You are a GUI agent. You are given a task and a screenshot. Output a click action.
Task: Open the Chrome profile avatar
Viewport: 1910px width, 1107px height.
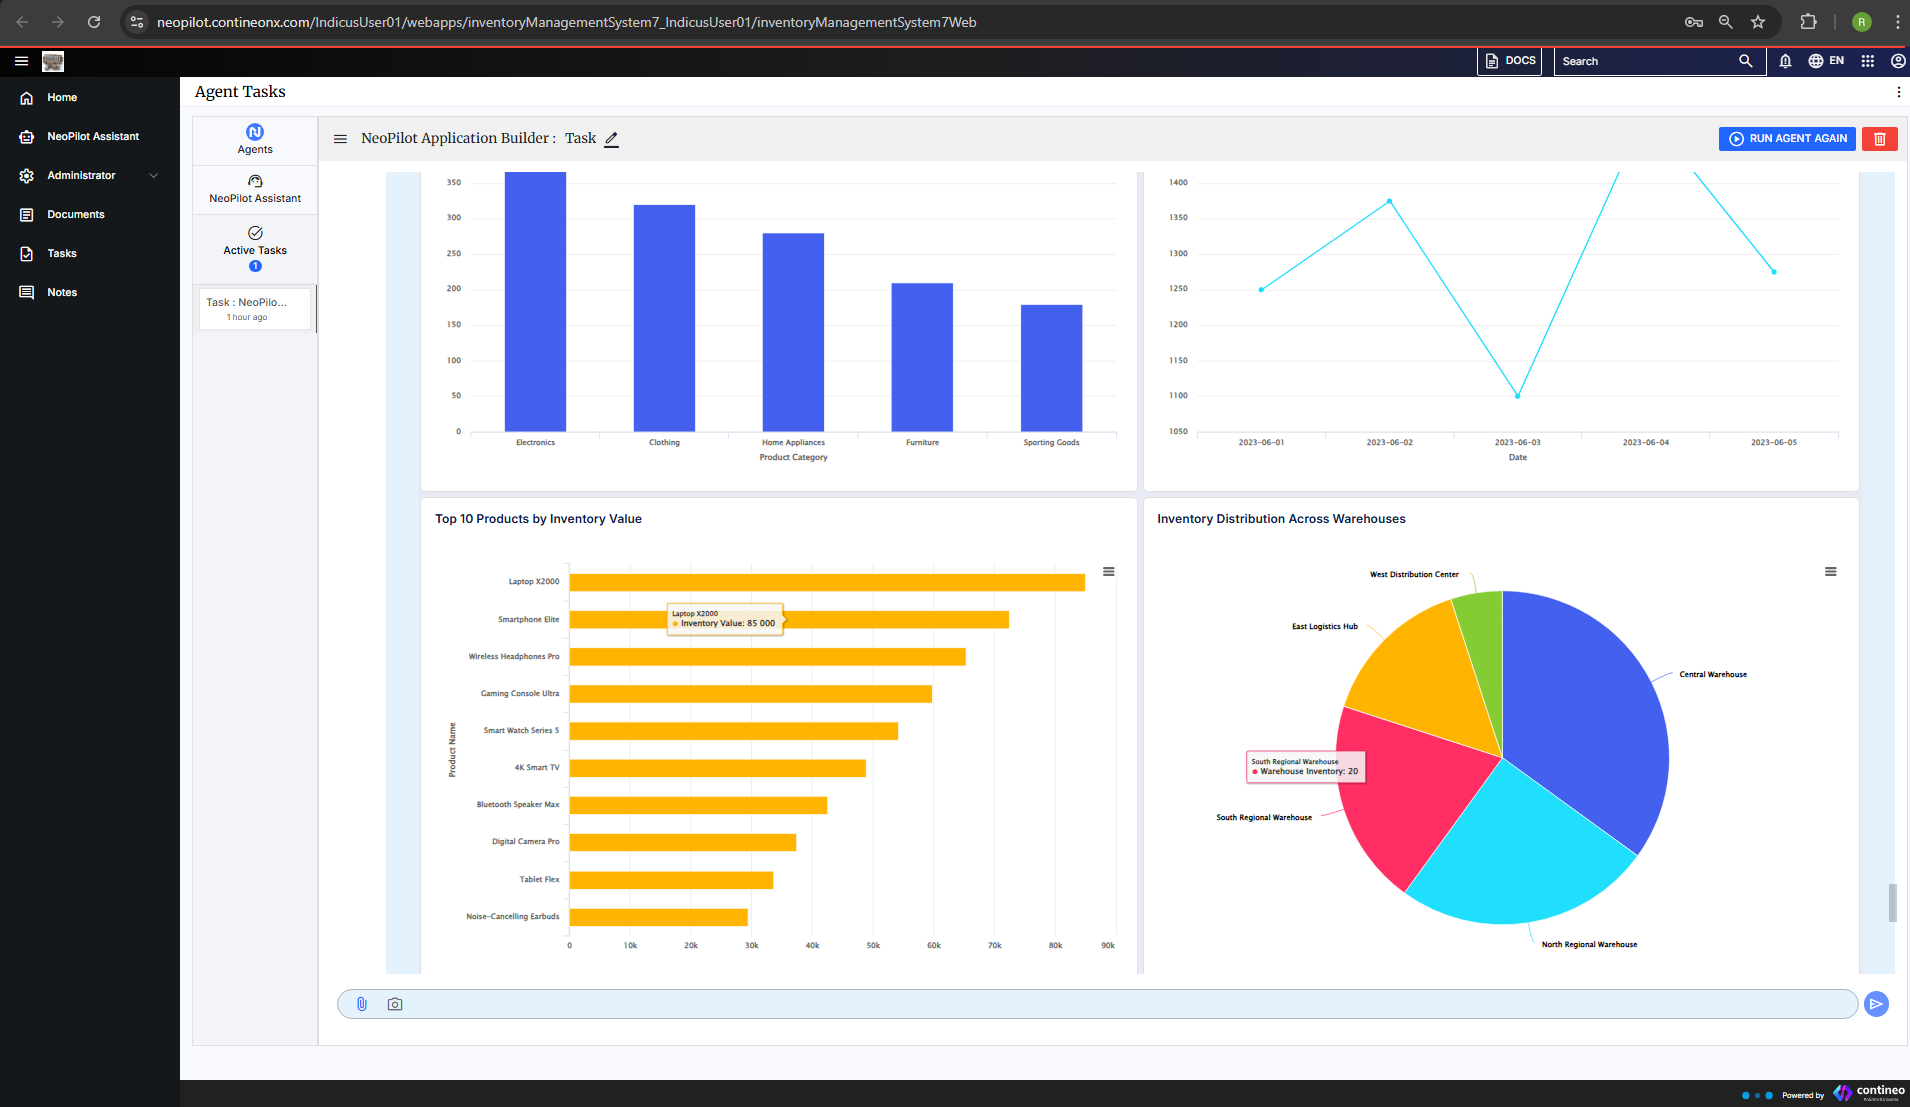[x=1862, y=22]
